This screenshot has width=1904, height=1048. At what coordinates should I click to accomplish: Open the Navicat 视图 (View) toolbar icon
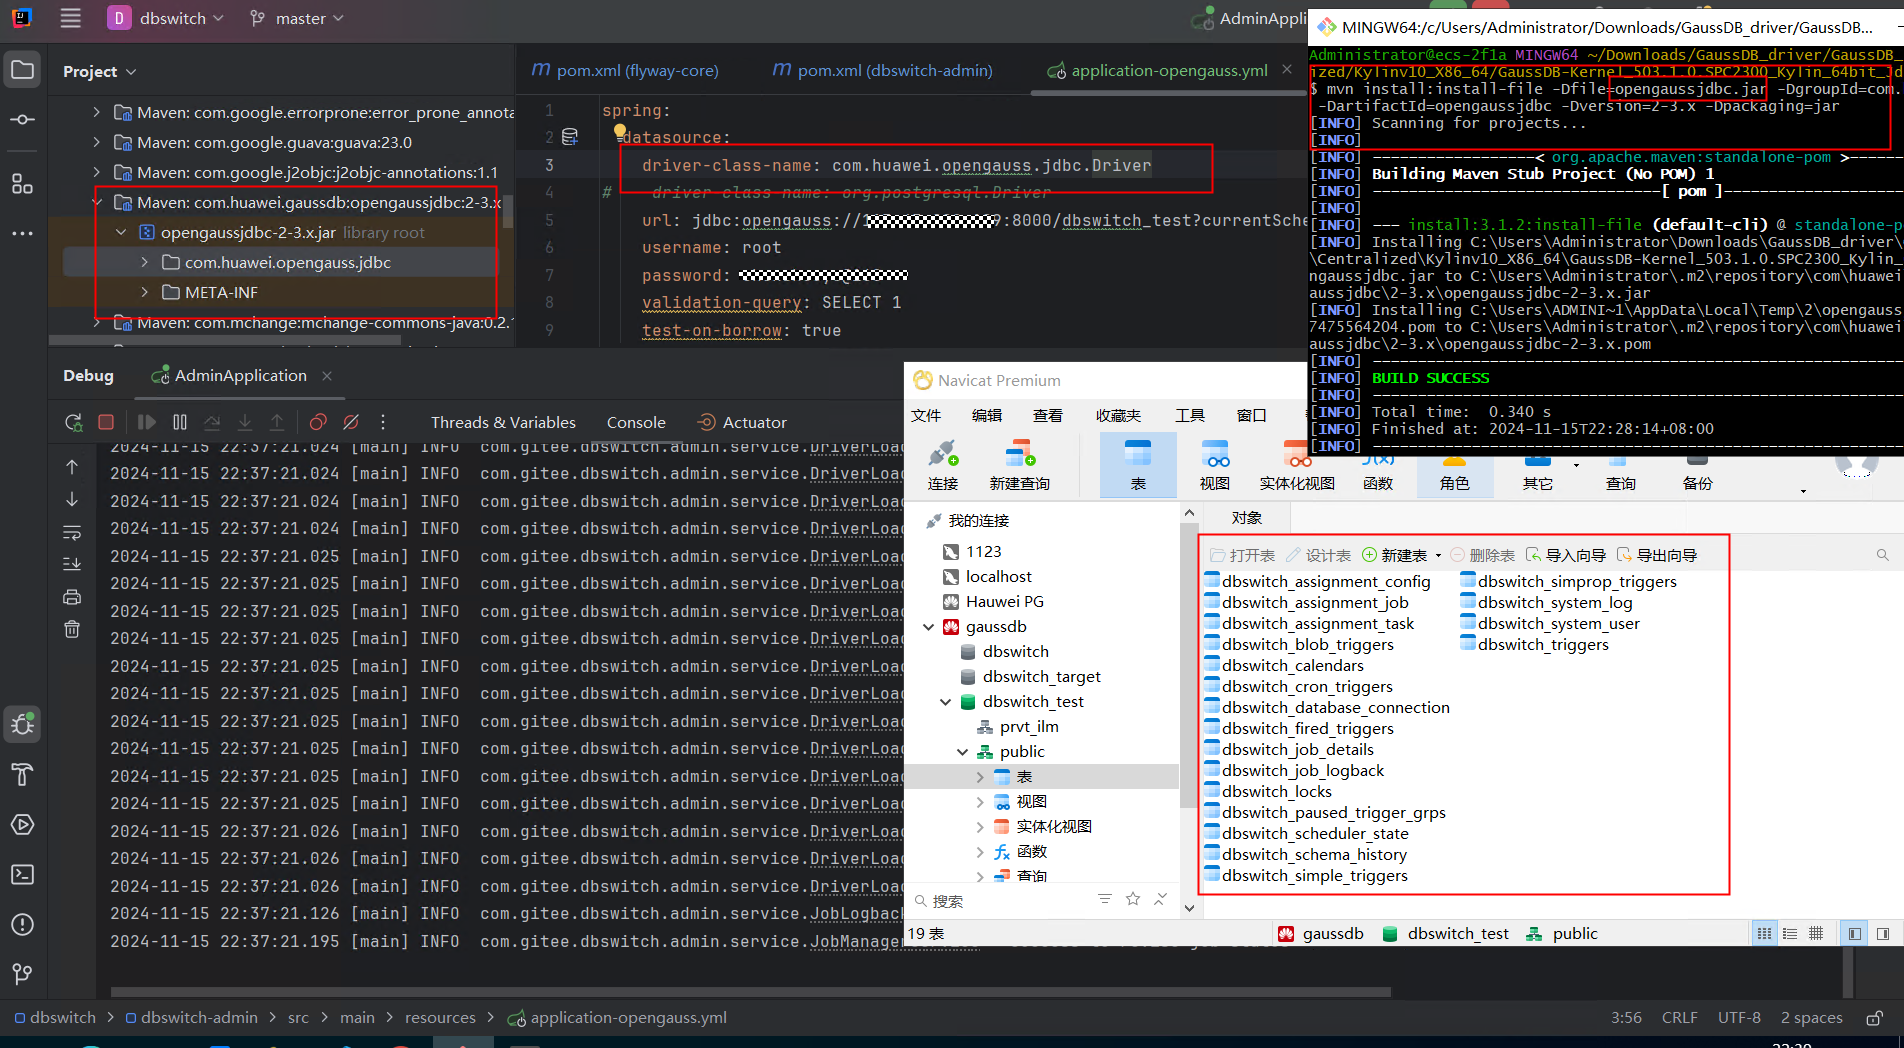pos(1214,465)
